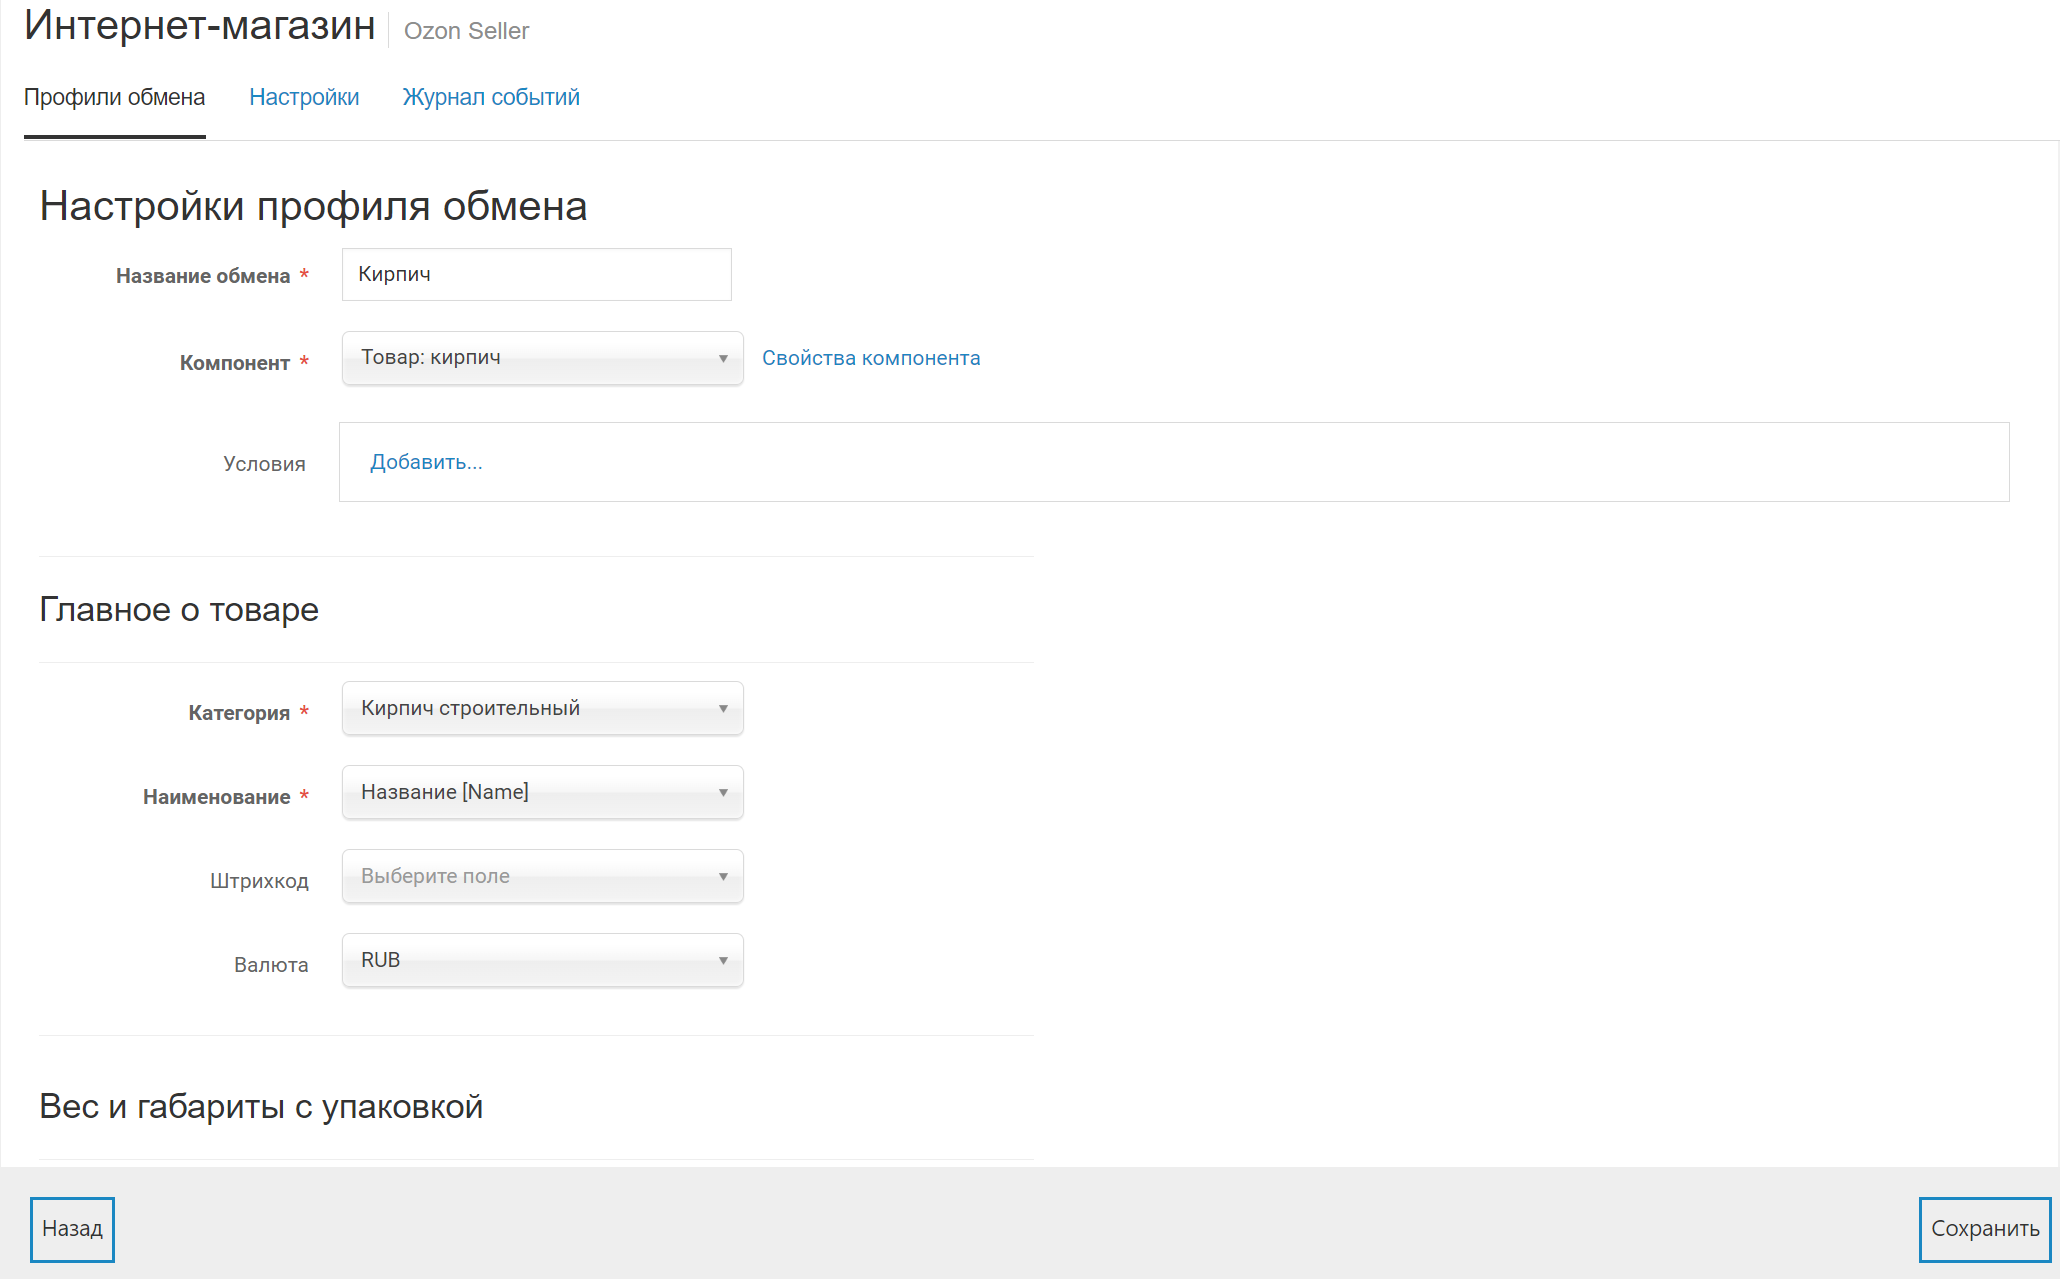Open the Журнал событий tab
Screen dimensions: 2060x1279
click(491, 97)
